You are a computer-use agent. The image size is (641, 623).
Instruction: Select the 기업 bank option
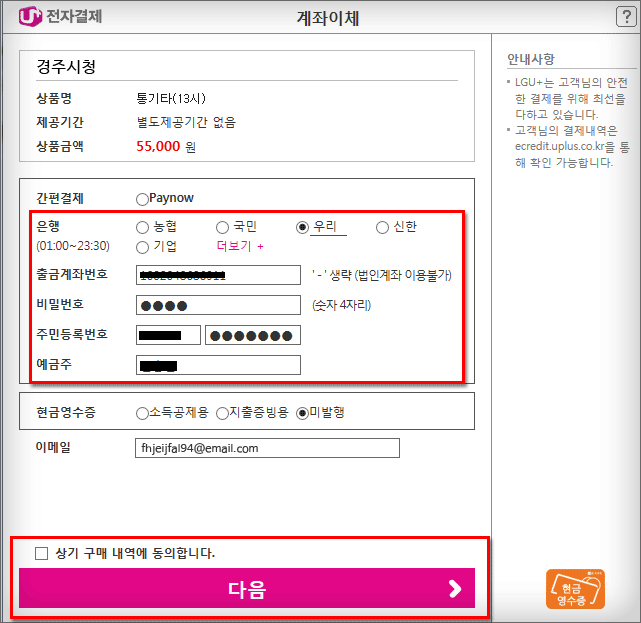click(142, 247)
